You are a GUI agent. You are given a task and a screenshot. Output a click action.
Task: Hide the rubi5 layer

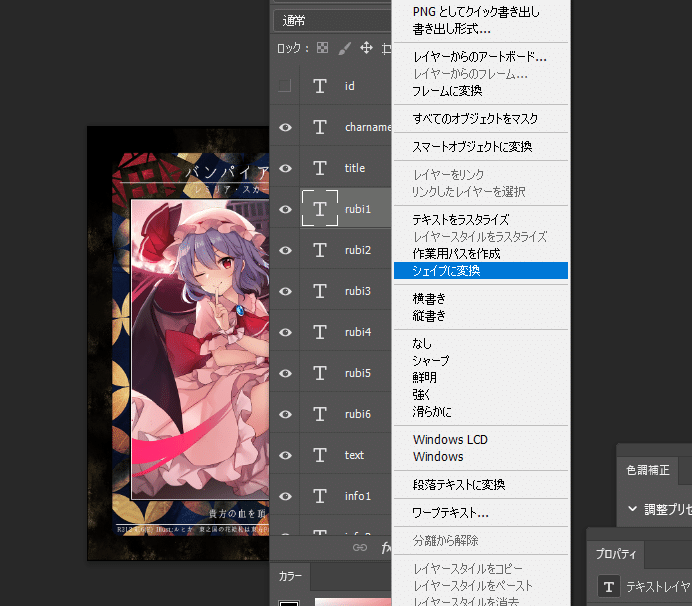(x=286, y=373)
